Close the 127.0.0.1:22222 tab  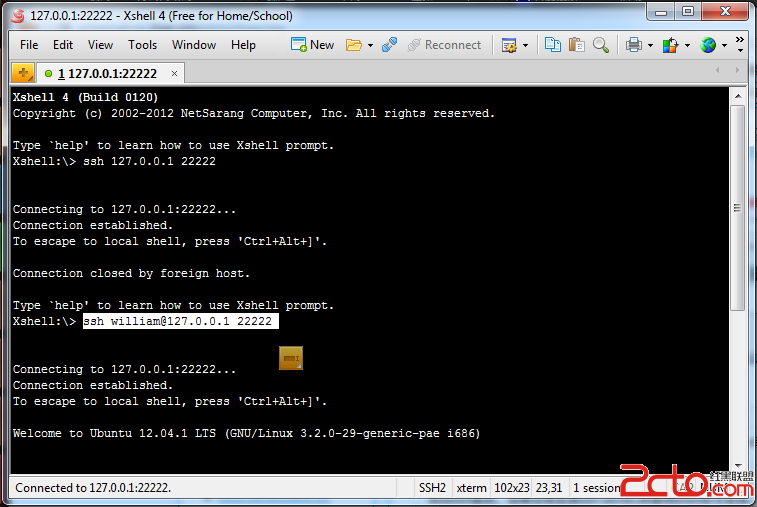click(174, 73)
